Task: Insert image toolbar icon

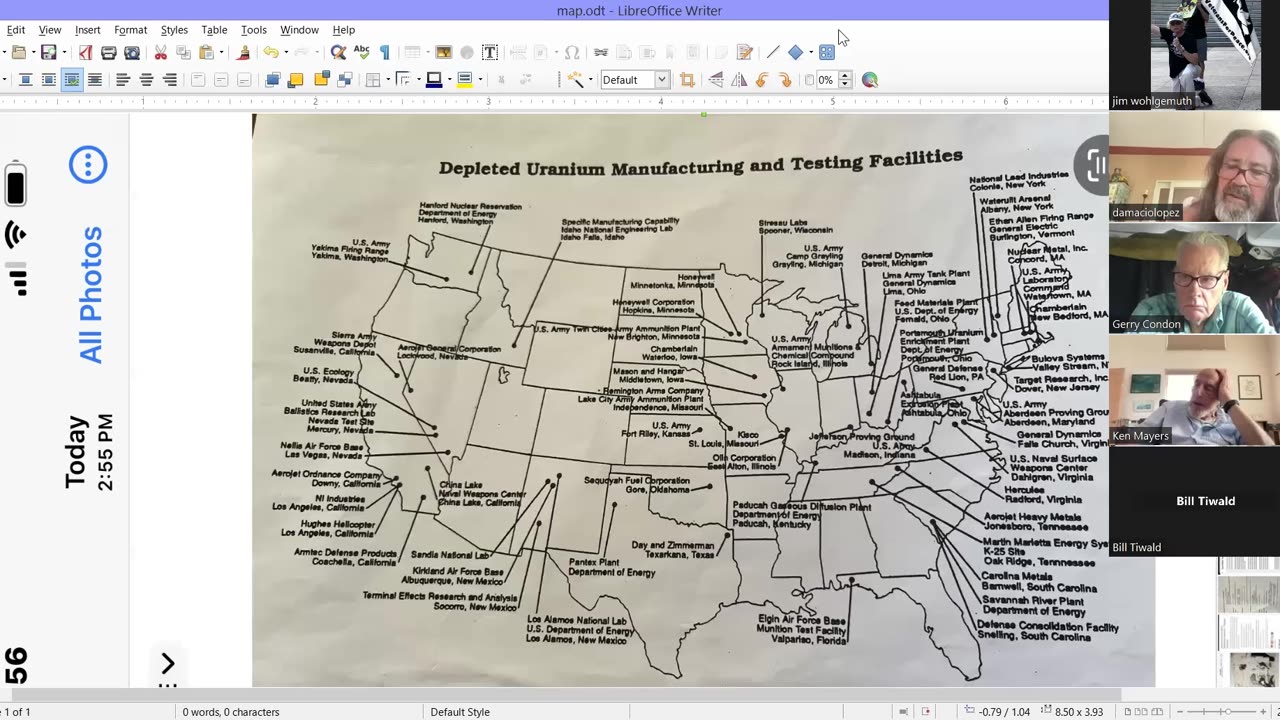Action: tap(443, 53)
